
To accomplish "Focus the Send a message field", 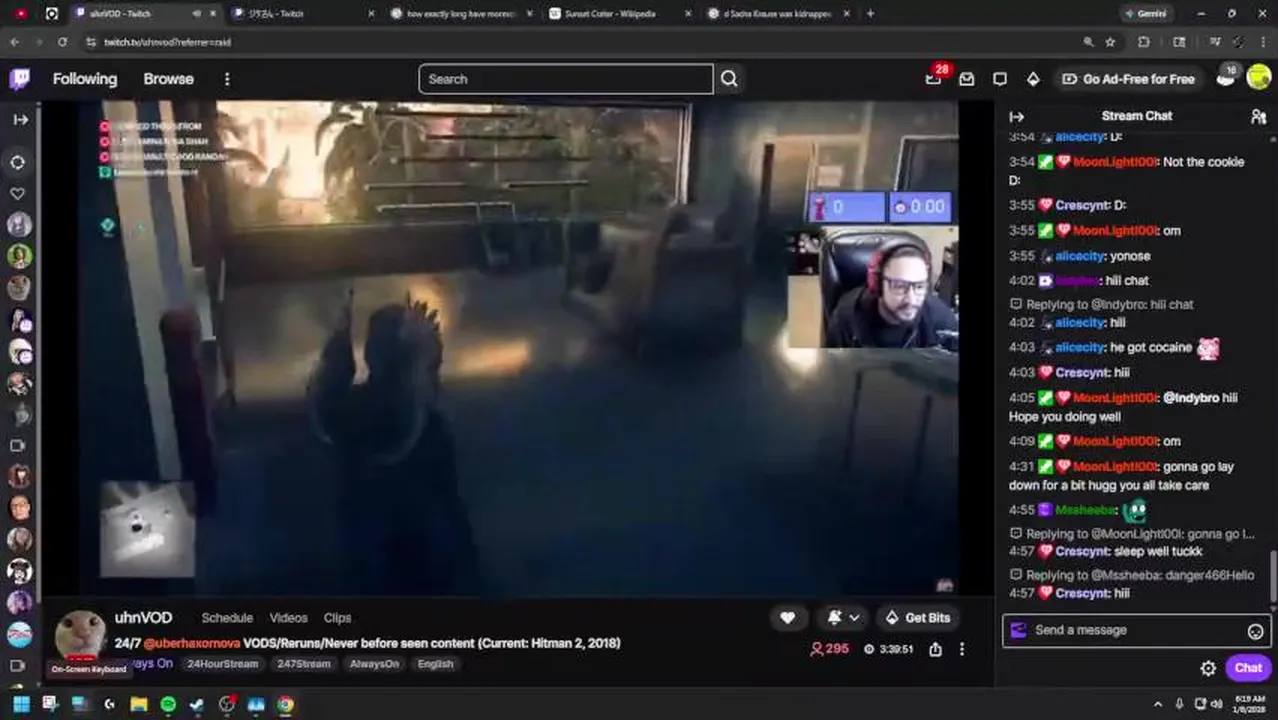I will click(1137, 630).
